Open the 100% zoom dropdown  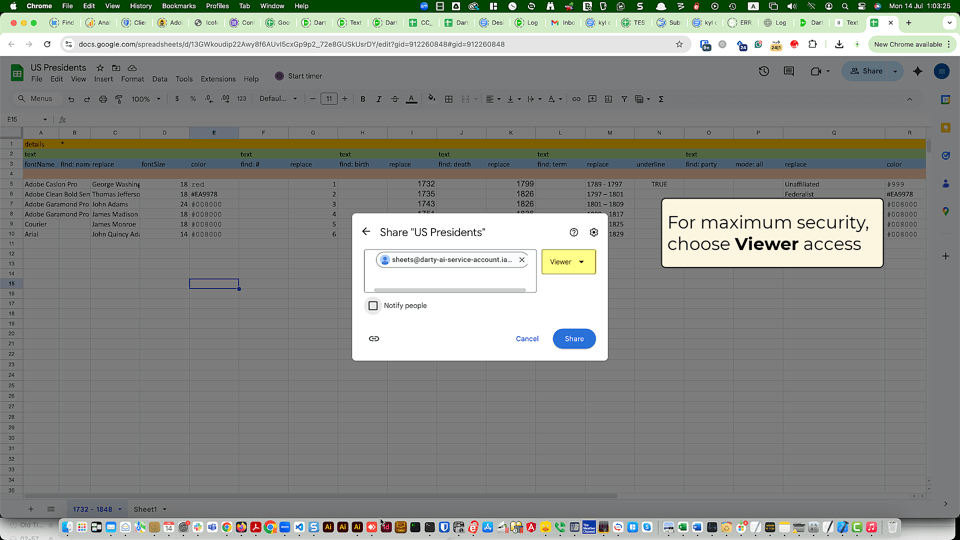coord(146,99)
